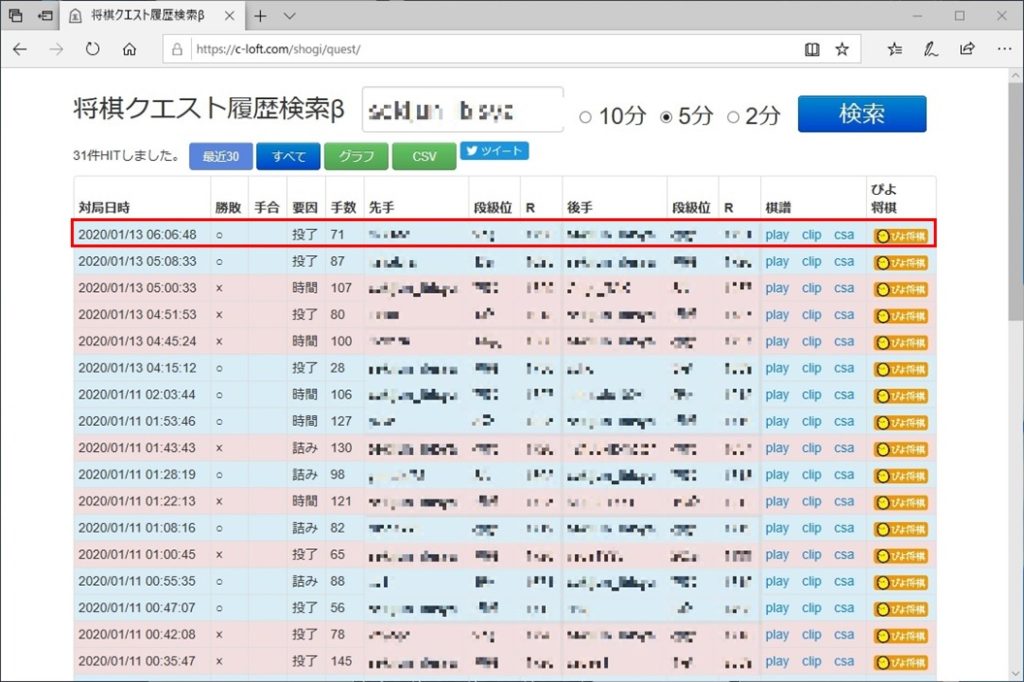Open play link for 00:47:07 game
The image size is (1024, 682).
(x=777, y=608)
